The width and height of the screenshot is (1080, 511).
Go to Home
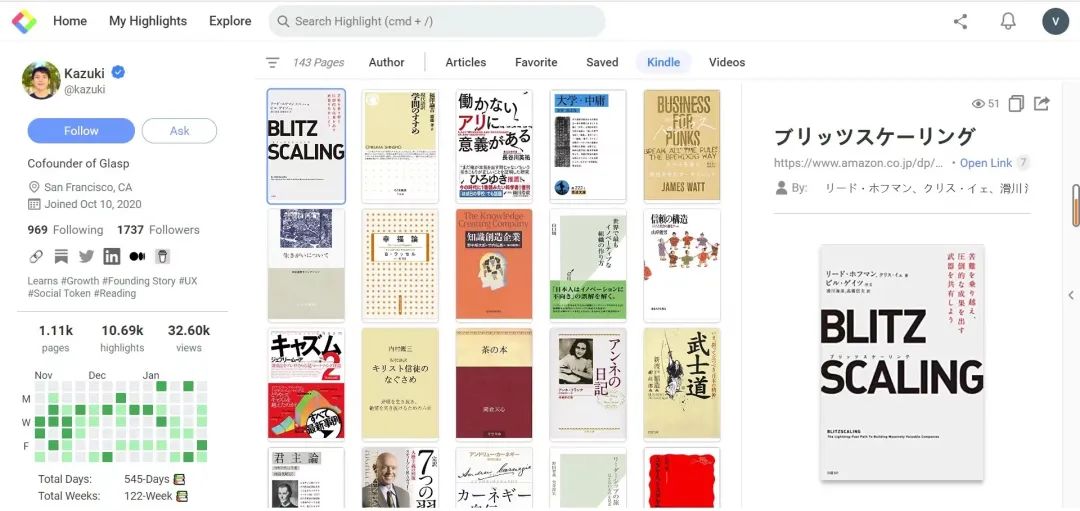[70, 21]
